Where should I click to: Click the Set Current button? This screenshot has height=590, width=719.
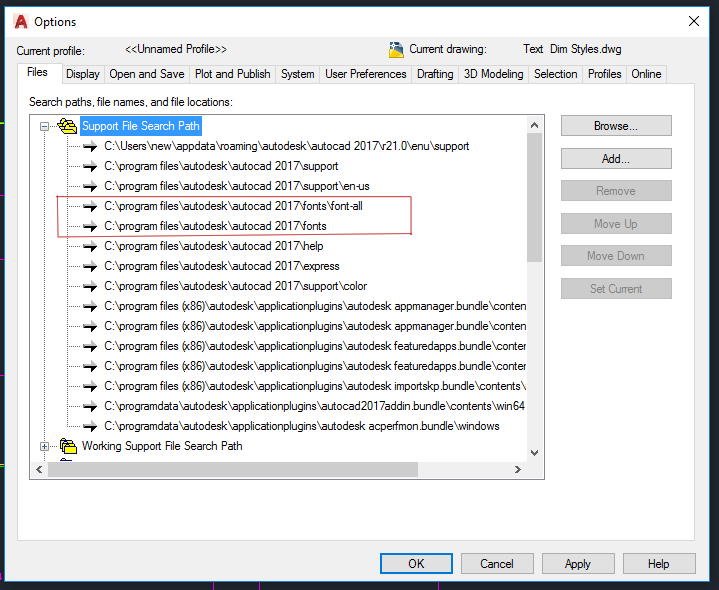[x=616, y=289]
